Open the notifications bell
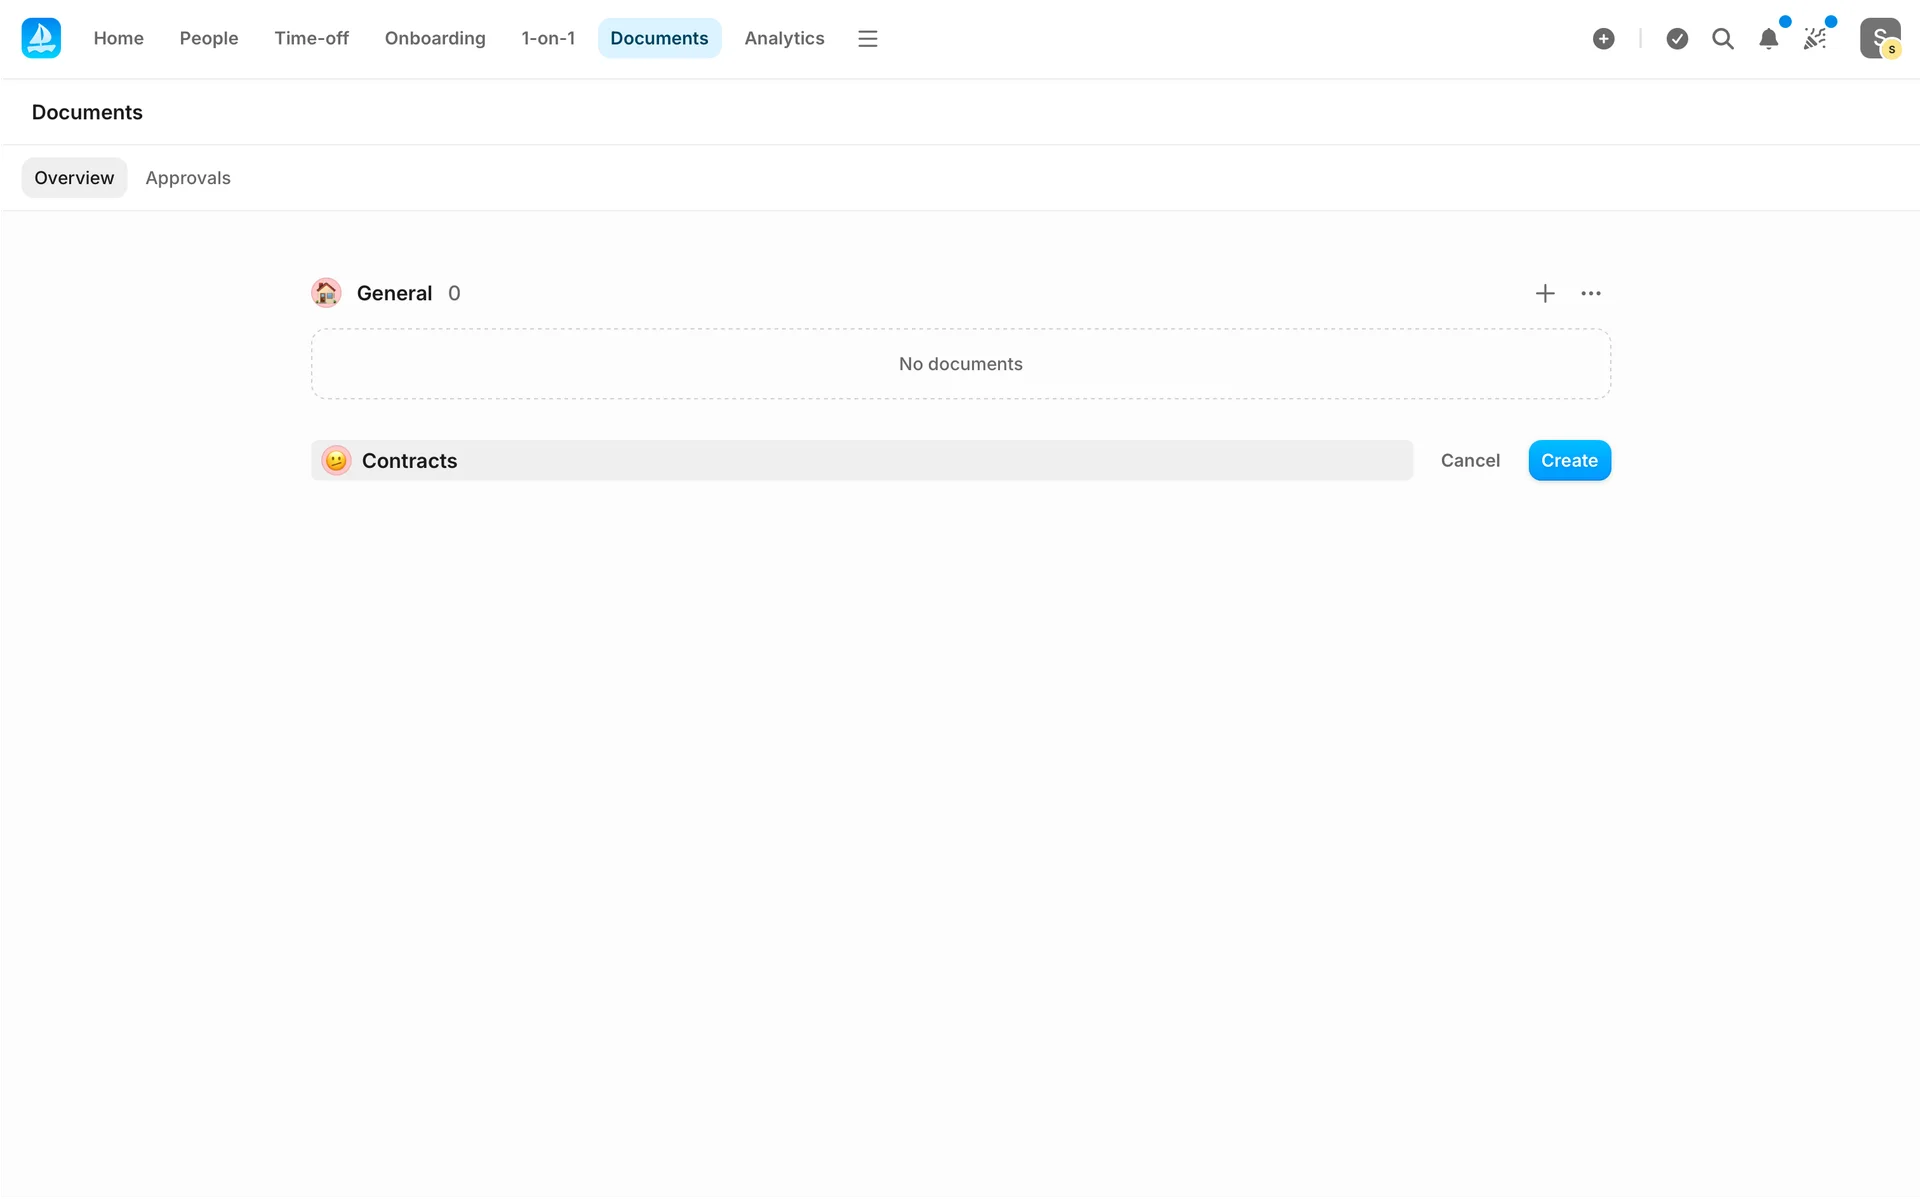The height and width of the screenshot is (1200, 1920). (1768, 38)
